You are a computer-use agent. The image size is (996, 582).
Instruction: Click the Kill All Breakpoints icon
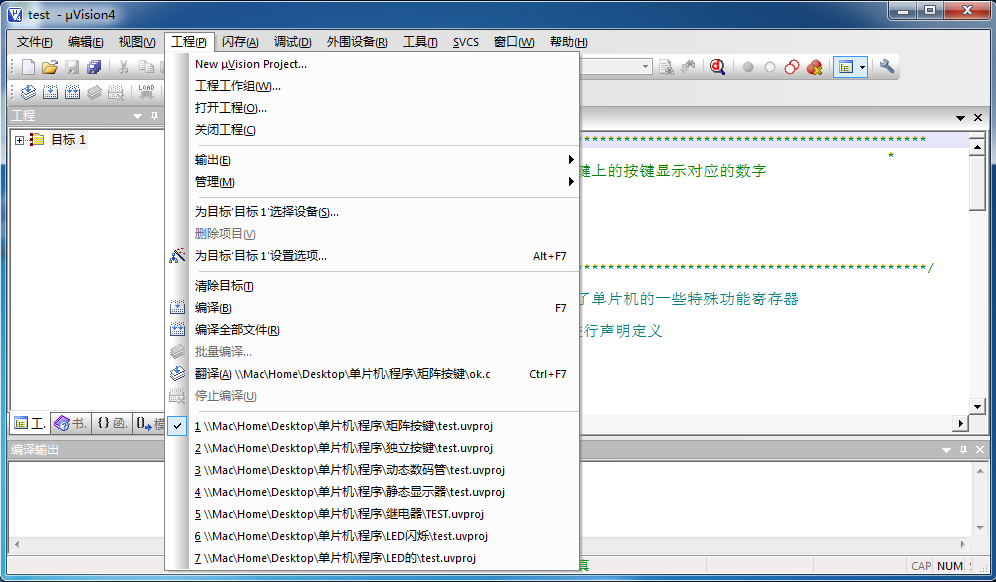pyautogui.click(x=817, y=67)
